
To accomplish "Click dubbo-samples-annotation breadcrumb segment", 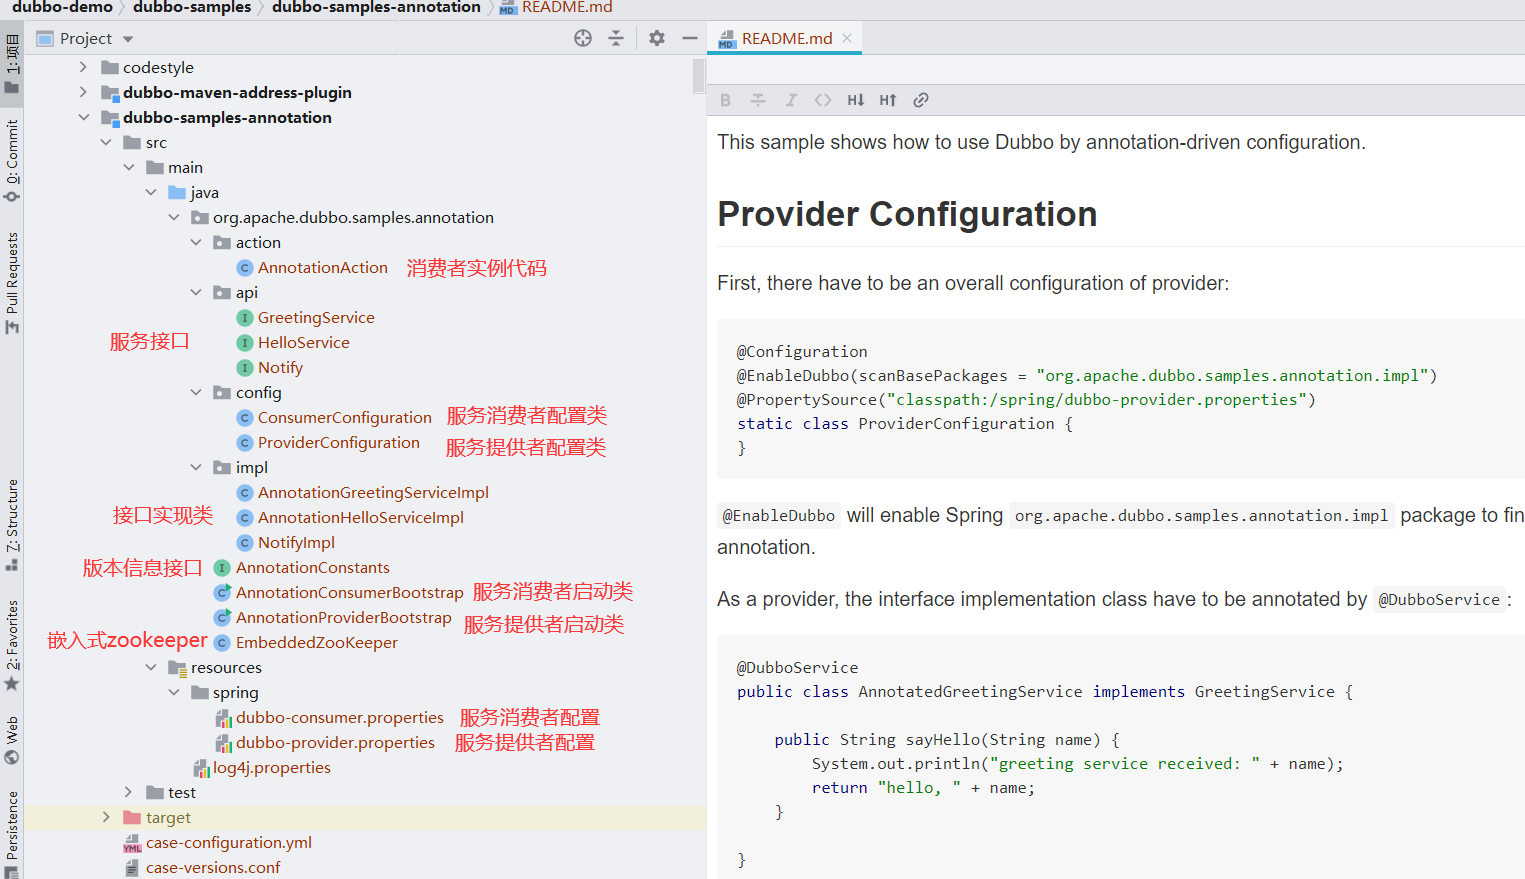I will tap(376, 8).
